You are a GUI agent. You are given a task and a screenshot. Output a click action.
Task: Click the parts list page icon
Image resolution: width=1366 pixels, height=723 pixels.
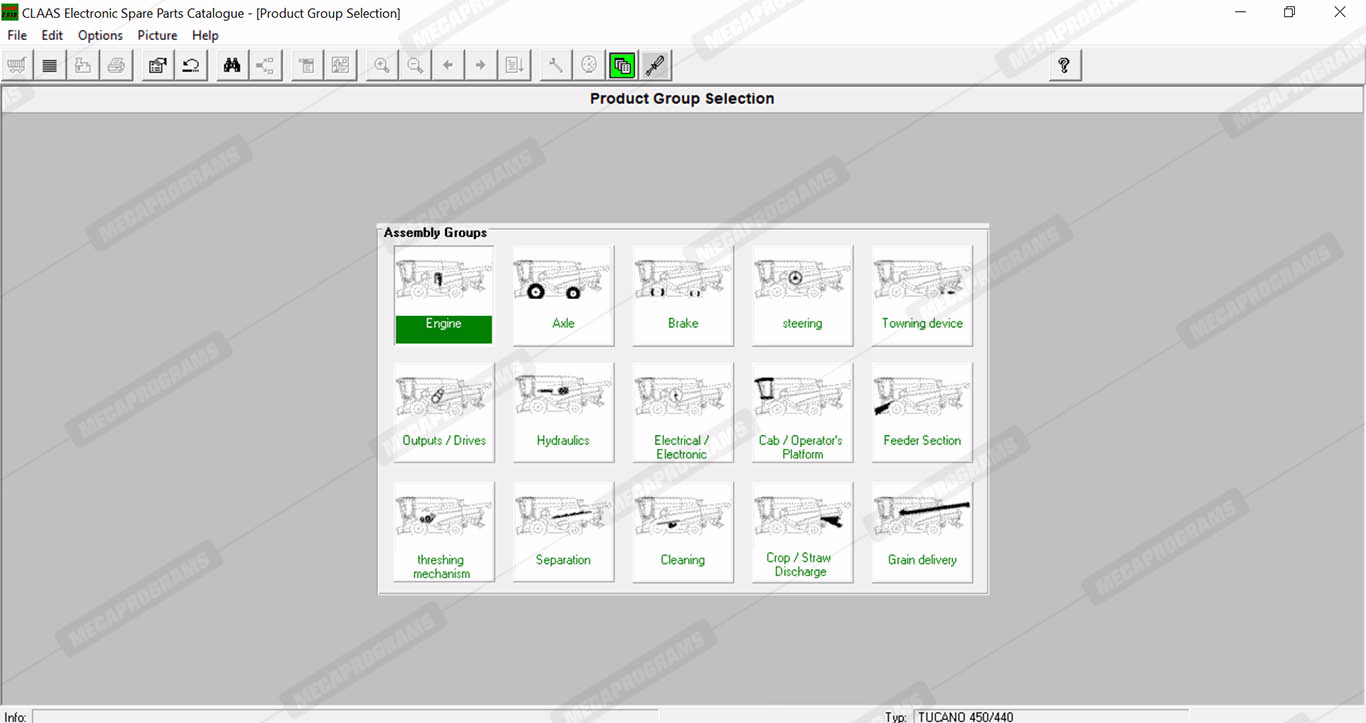click(x=307, y=66)
